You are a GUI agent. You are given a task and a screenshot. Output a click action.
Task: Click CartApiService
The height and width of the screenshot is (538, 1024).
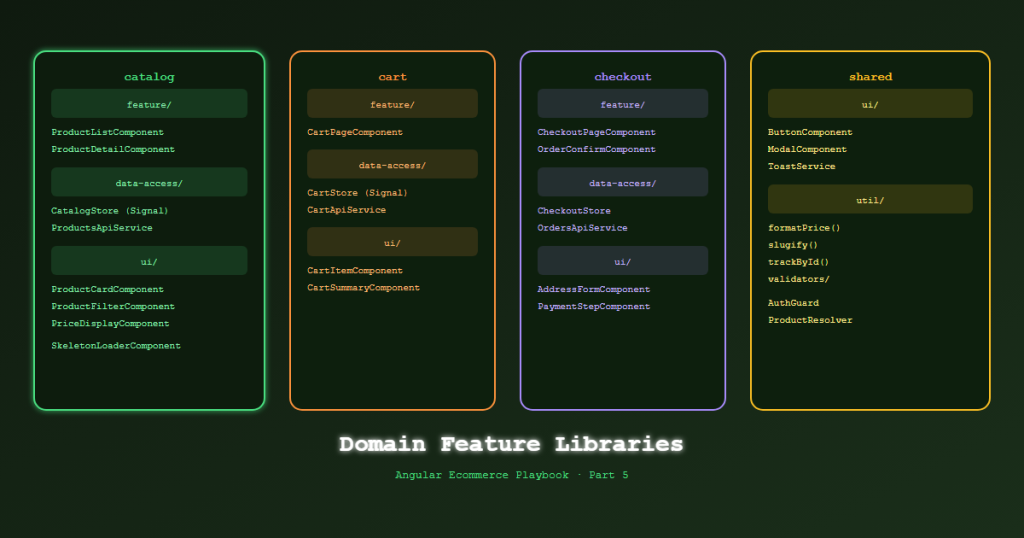point(347,210)
